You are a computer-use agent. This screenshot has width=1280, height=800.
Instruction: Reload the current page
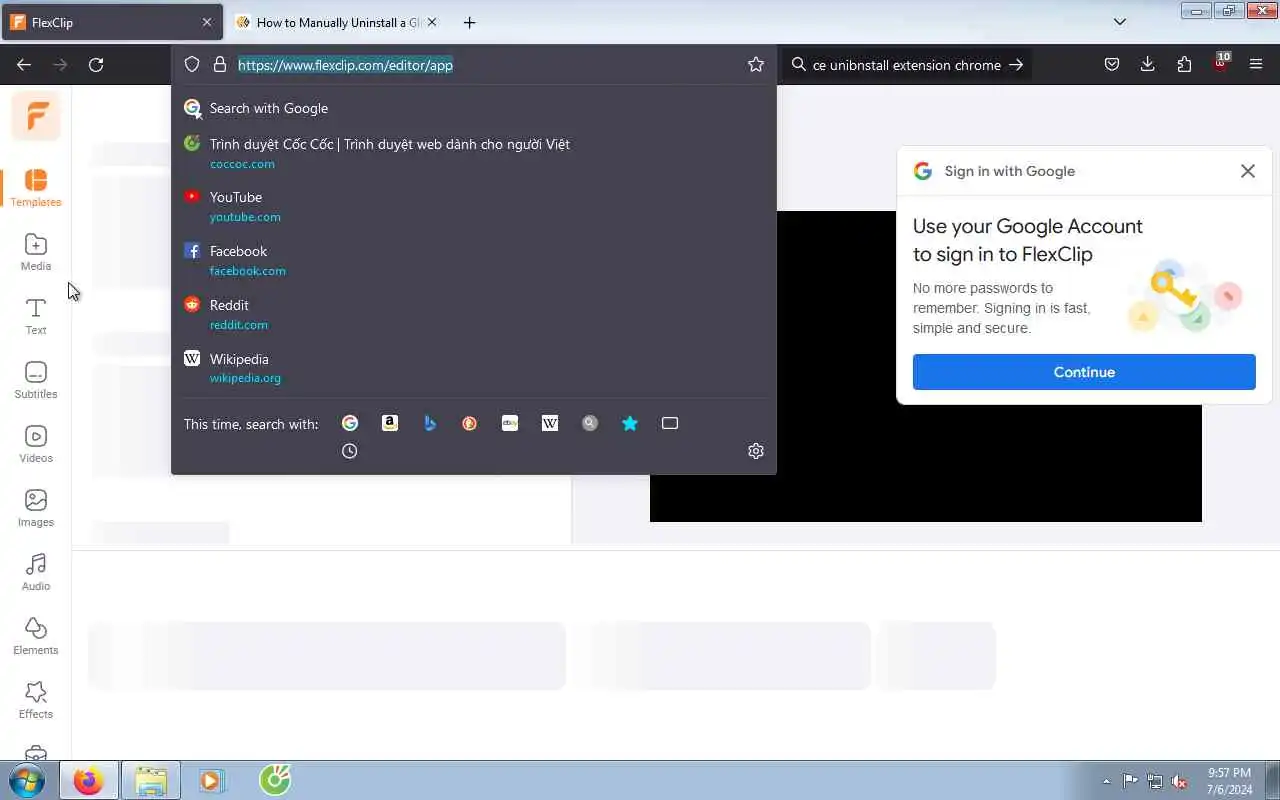[x=96, y=65]
